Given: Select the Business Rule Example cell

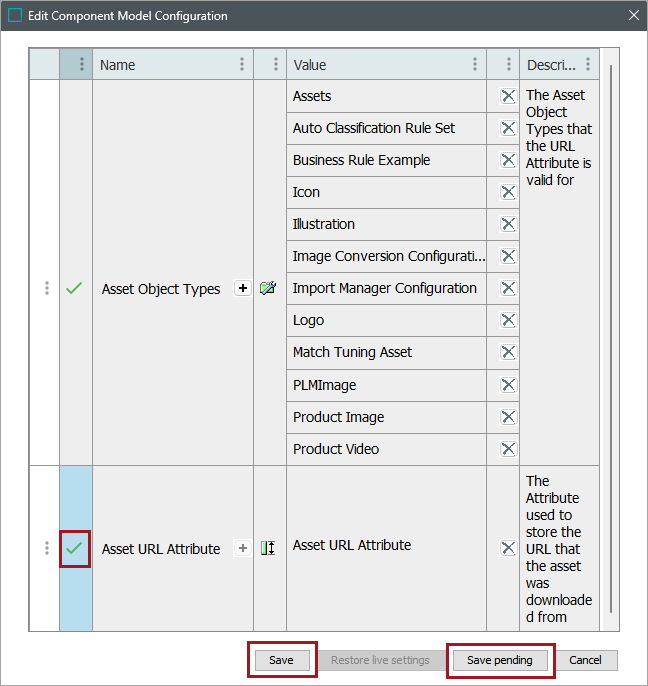Looking at the screenshot, I should 386,160.
